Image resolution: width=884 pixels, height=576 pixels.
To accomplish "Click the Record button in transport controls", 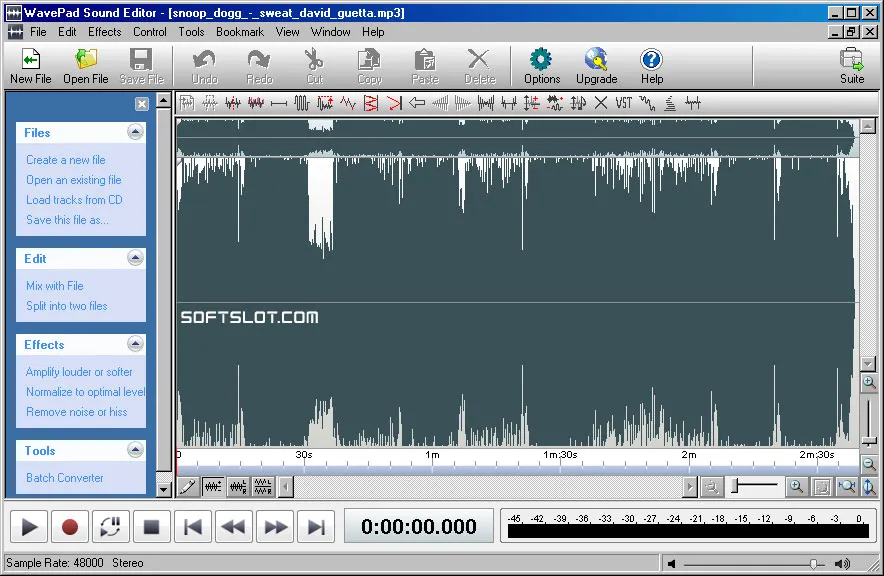I will 70,527.
